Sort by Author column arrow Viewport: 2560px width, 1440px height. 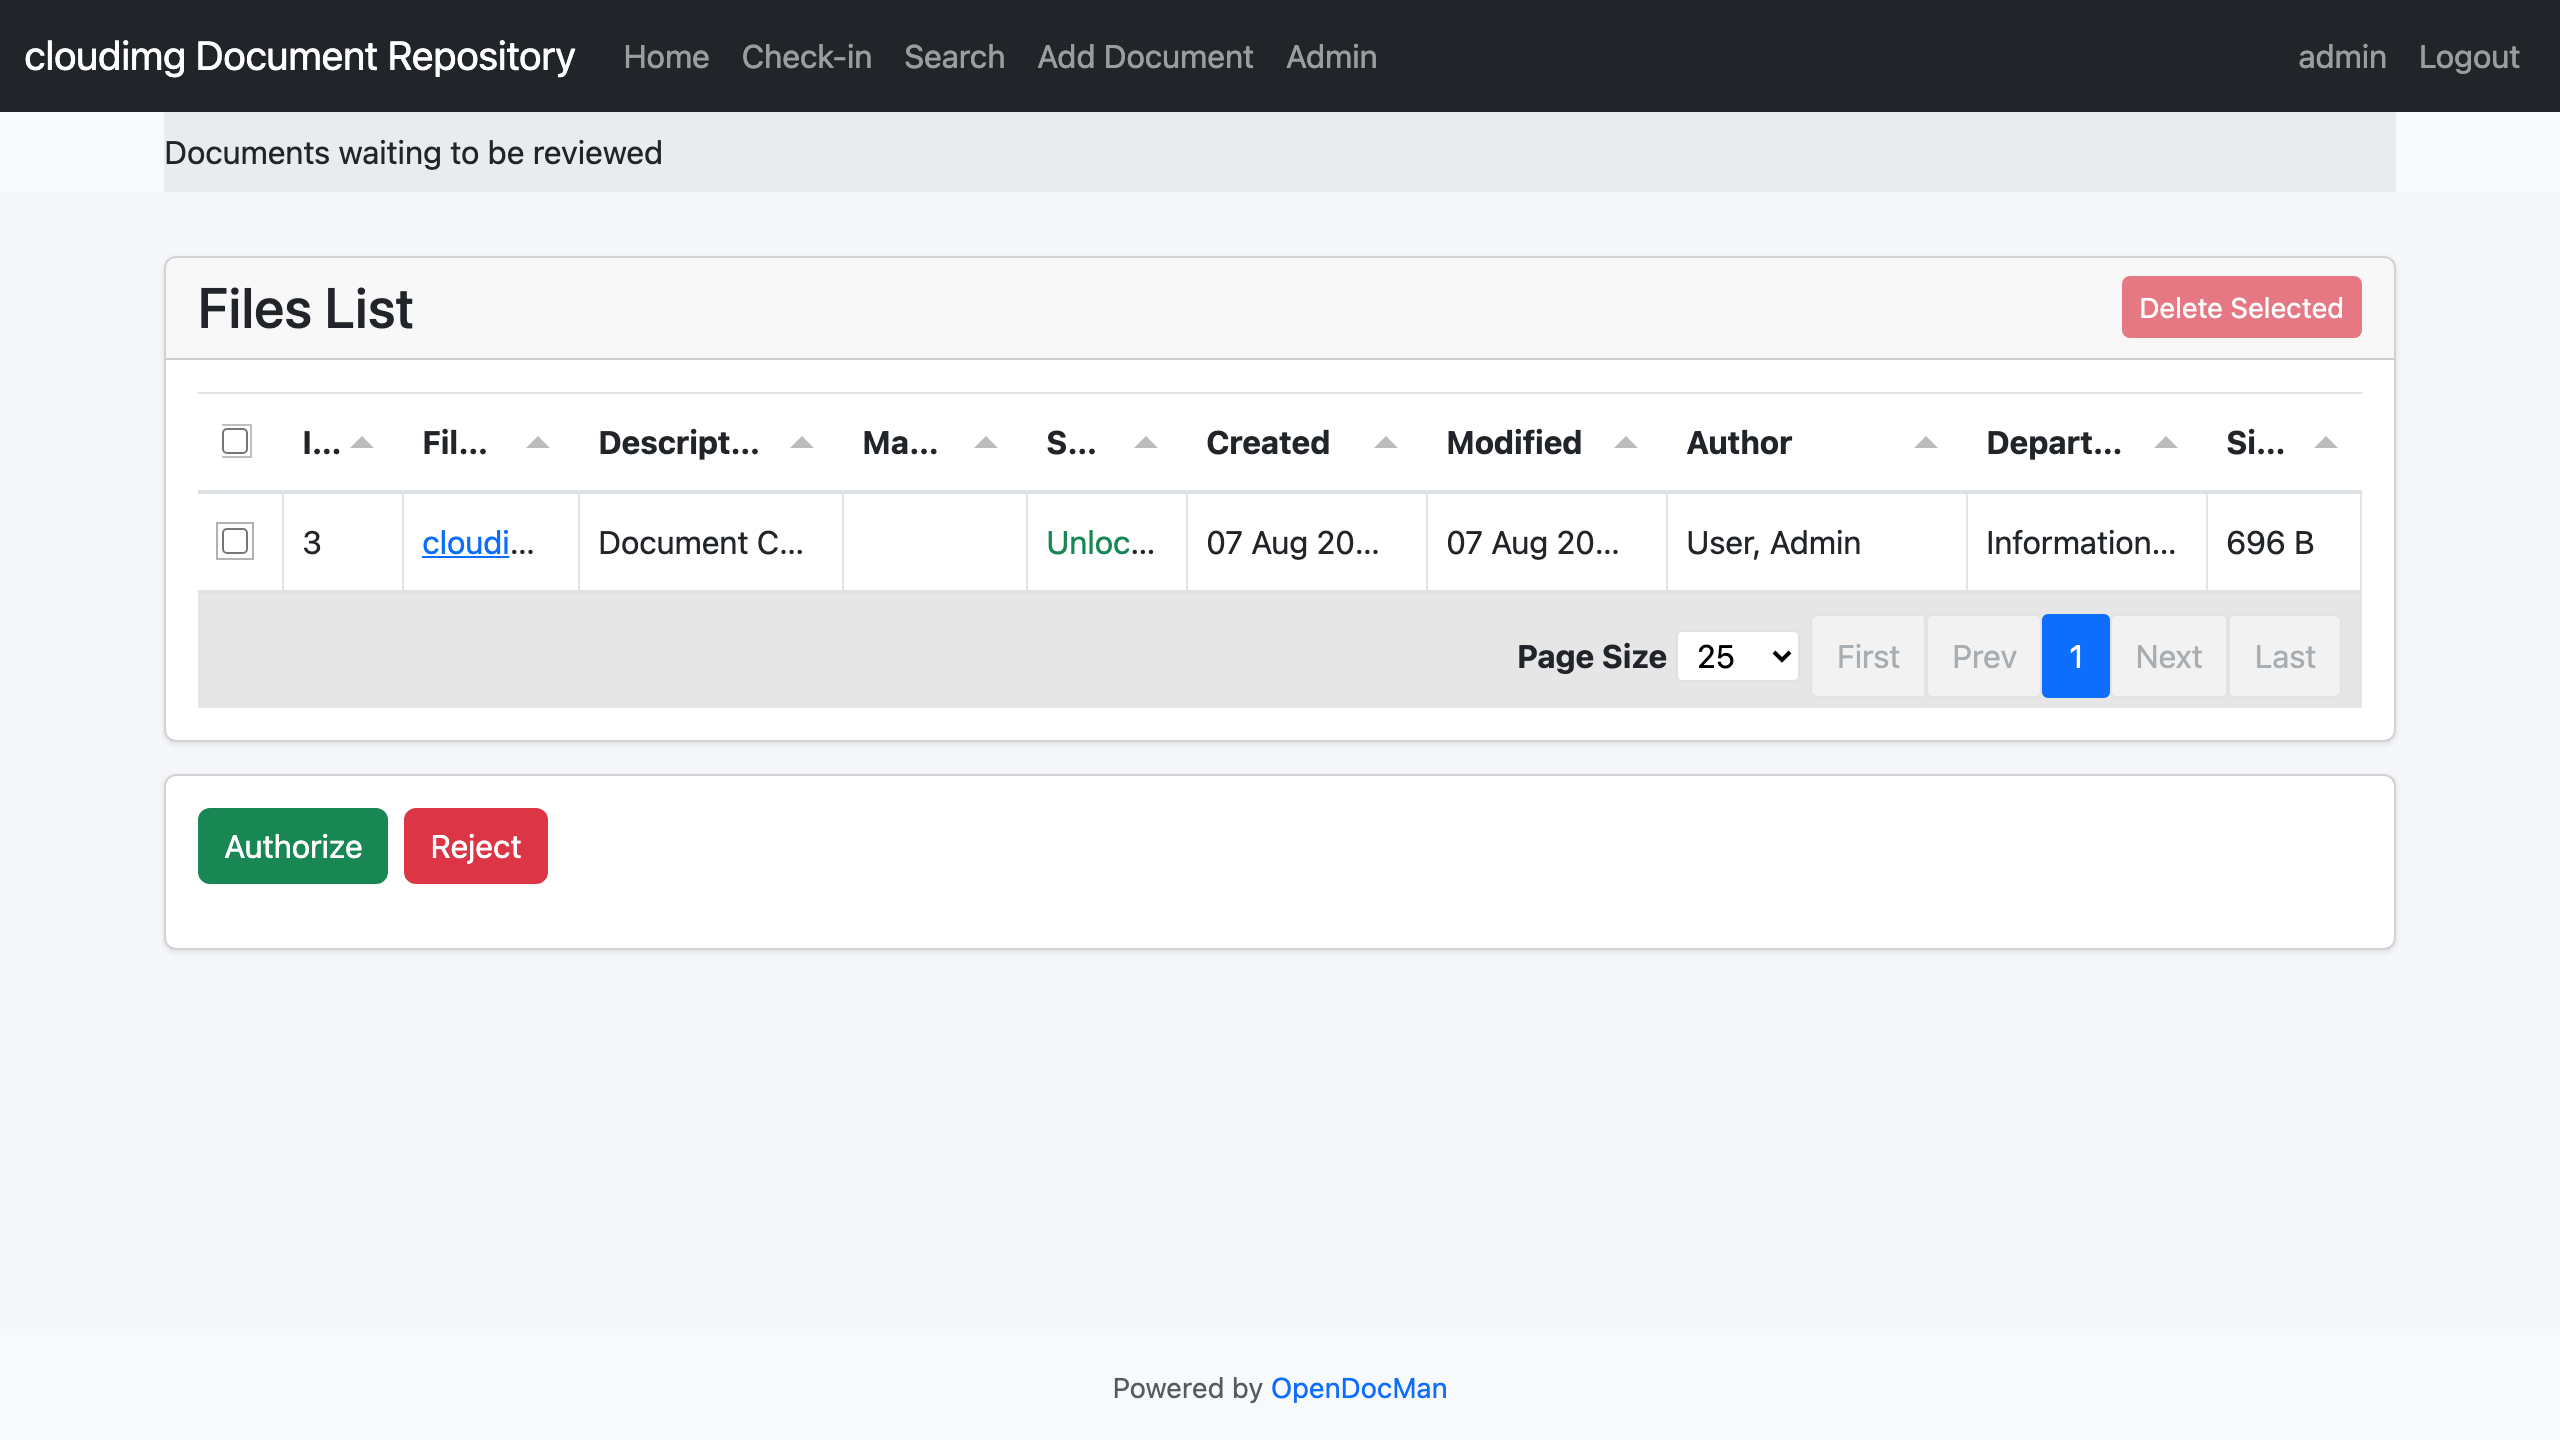coord(1926,443)
